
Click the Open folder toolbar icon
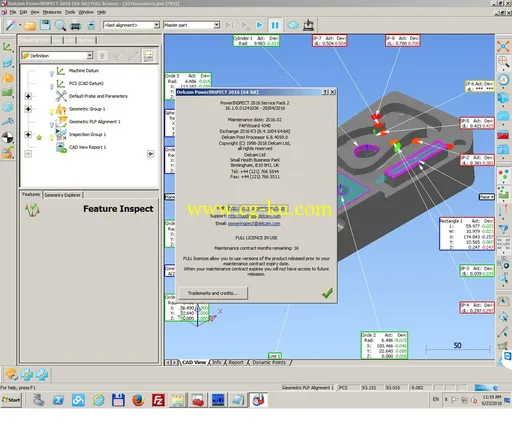tap(30, 25)
